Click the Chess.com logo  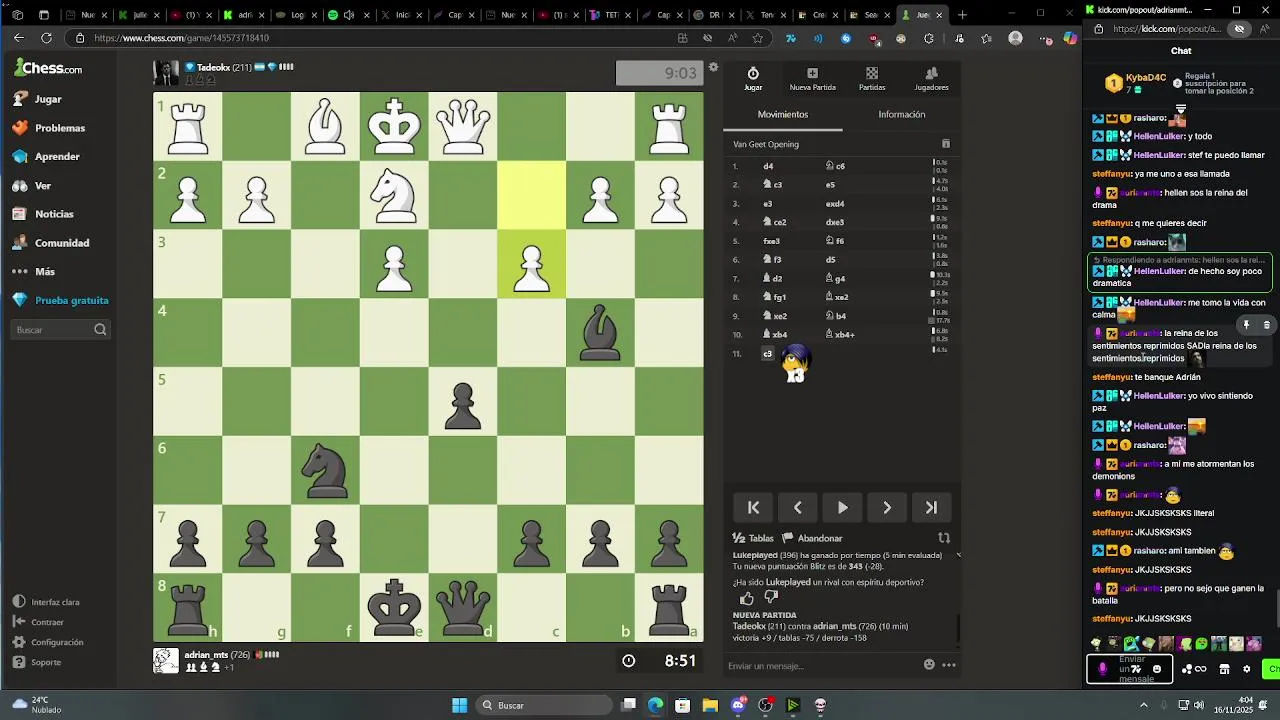click(48, 68)
